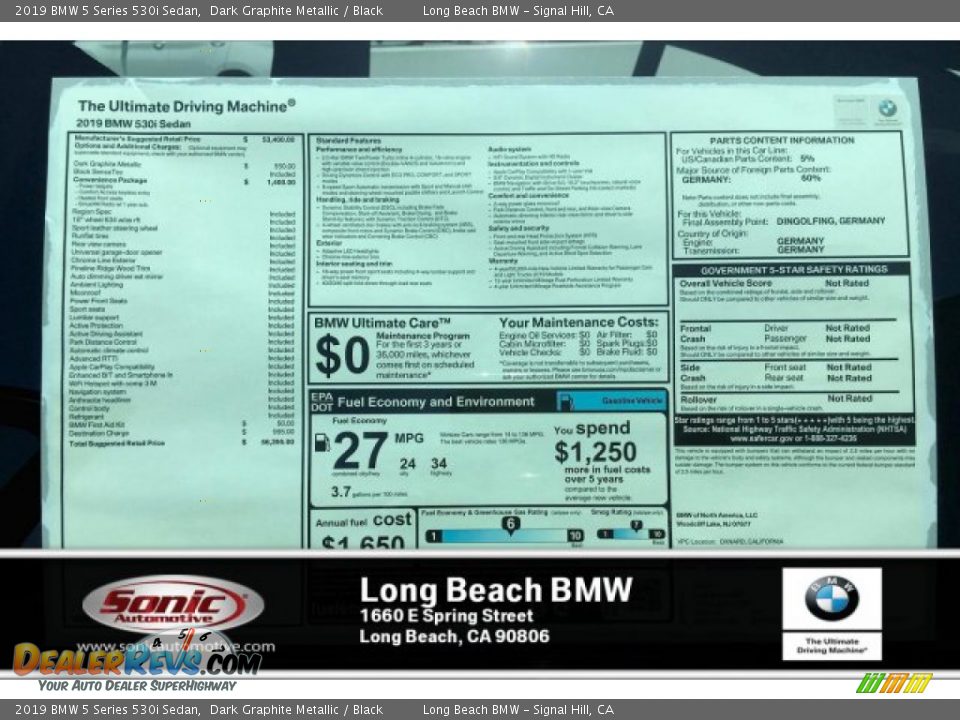Screen dimensions: 960x720
Task: Click the 'Your Maintenance Costs:' heading
Action: [579, 322]
